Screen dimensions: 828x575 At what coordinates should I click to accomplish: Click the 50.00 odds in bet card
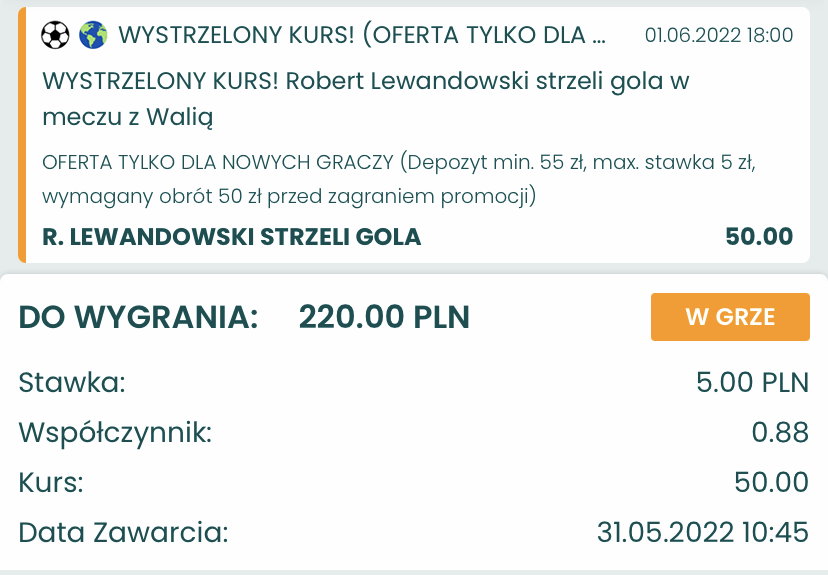pyautogui.click(x=759, y=236)
